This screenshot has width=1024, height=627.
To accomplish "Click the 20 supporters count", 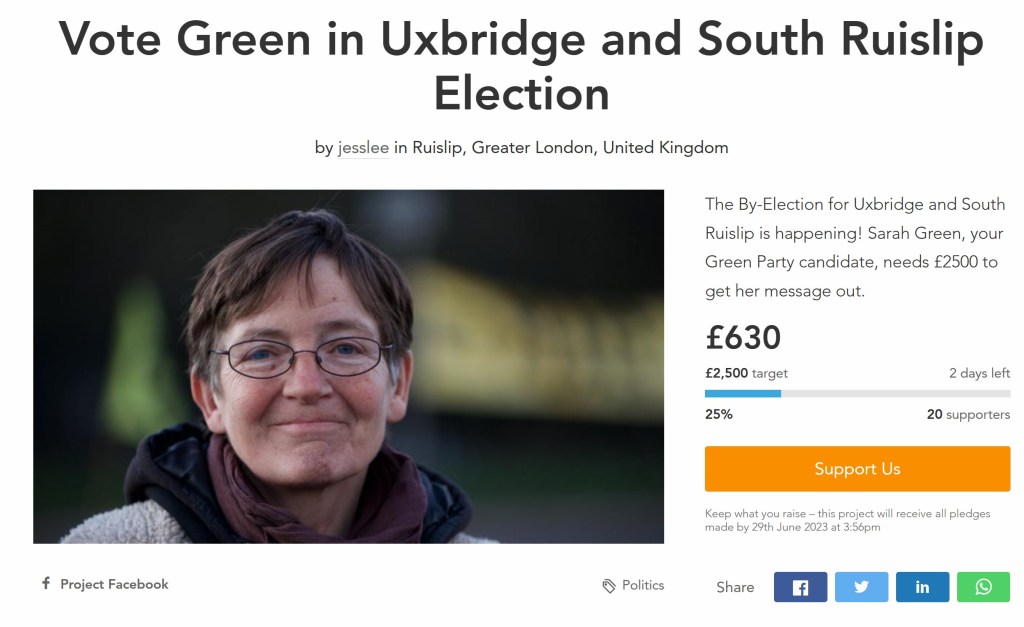I will (968, 414).
